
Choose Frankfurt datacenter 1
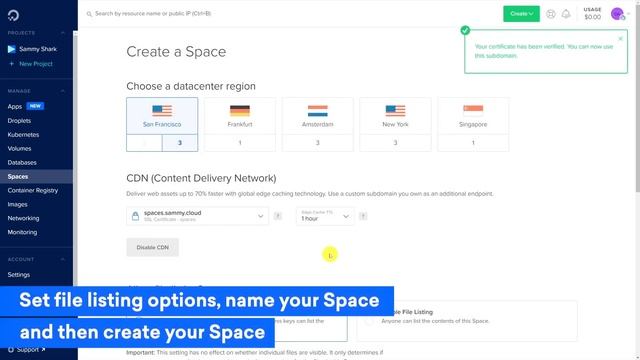(x=240, y=143)
